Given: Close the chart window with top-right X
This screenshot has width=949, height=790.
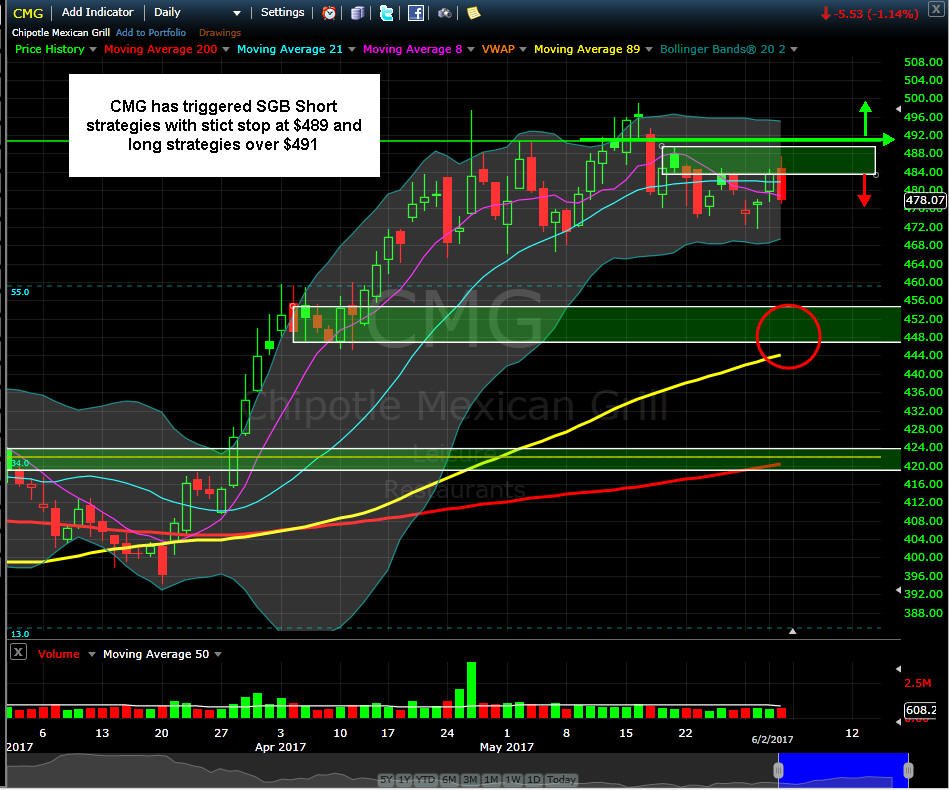Looking at the screenshot, I should (936, 9).
